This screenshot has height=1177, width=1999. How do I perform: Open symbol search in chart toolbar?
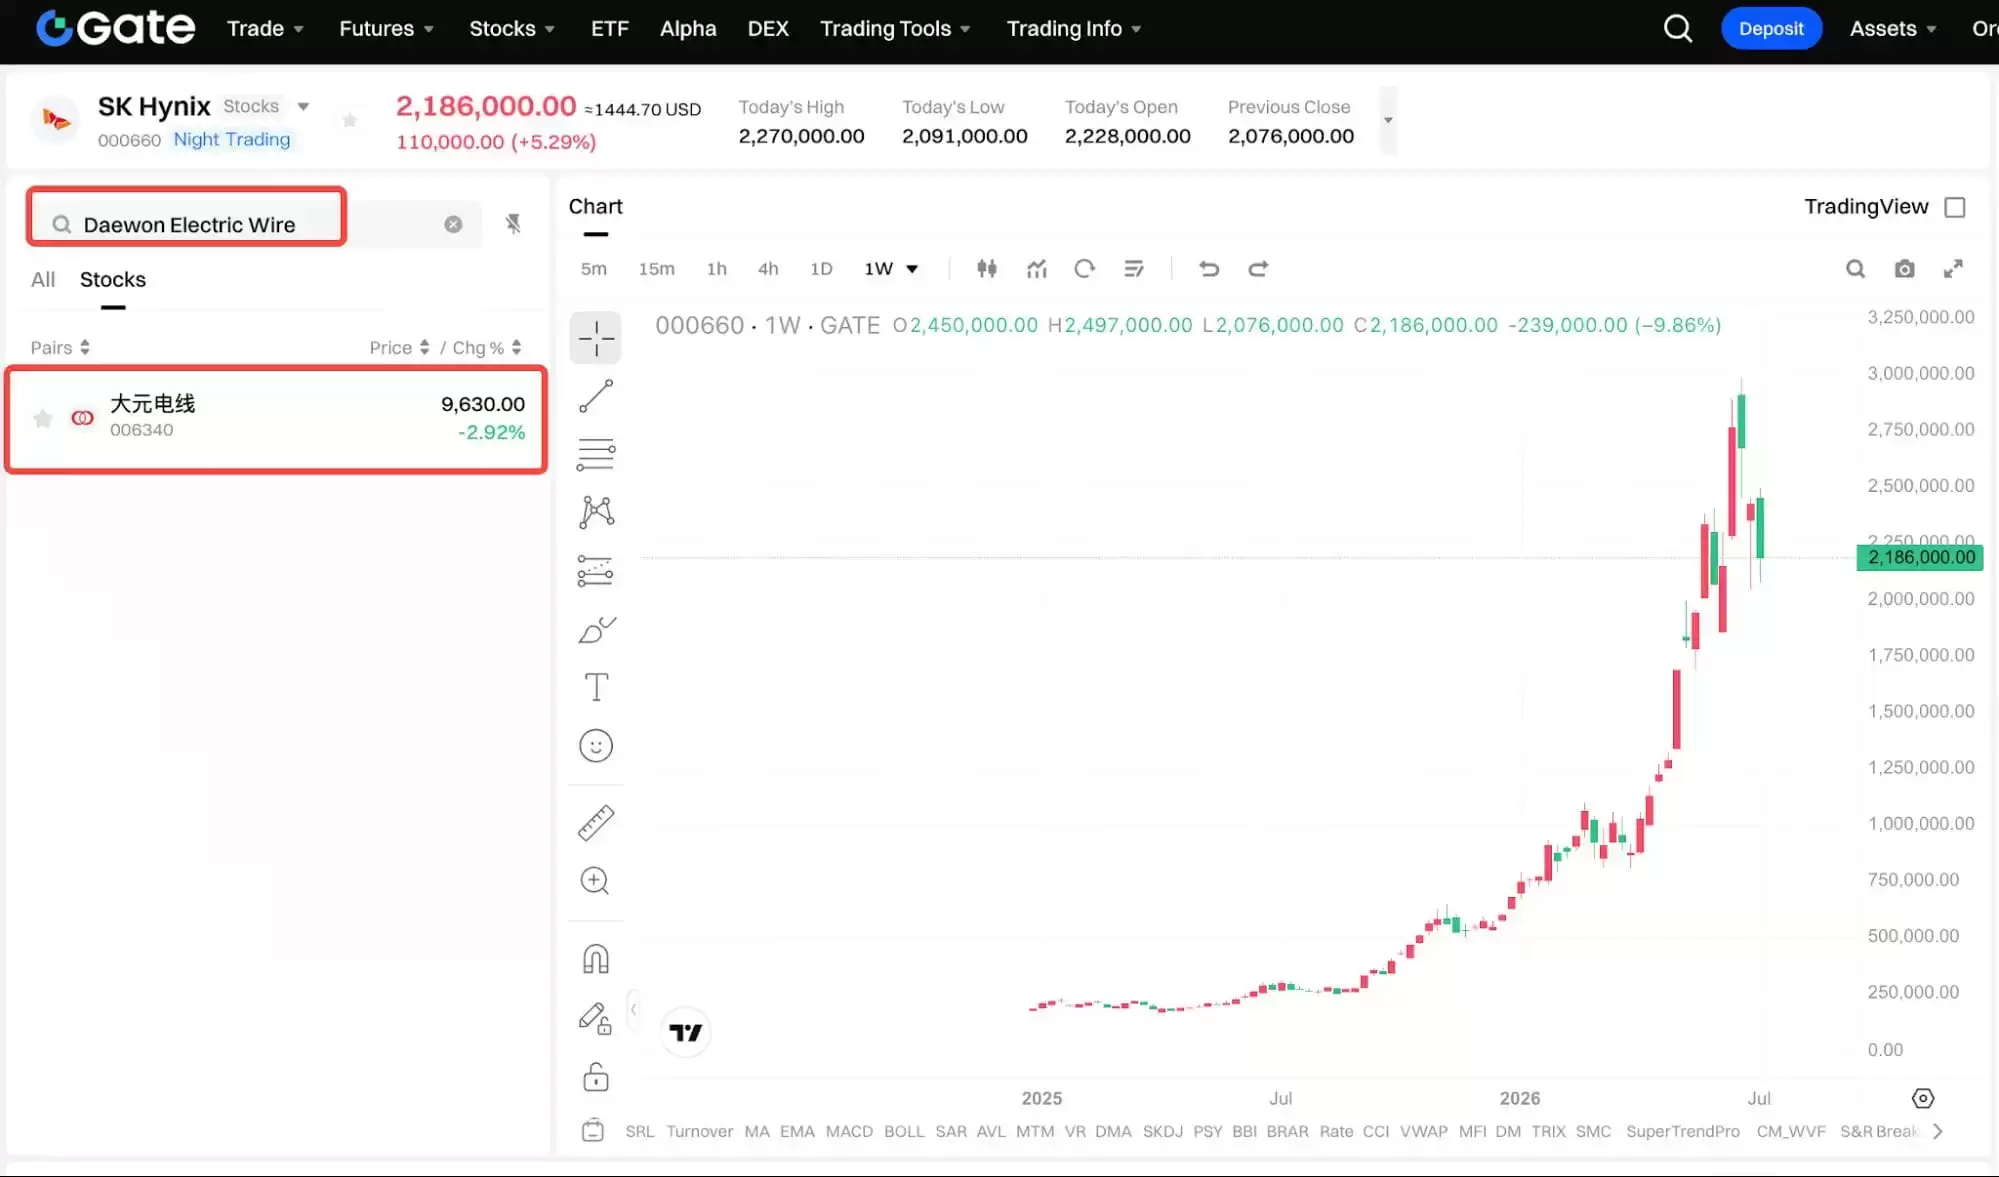click(x=1855, y=268)
